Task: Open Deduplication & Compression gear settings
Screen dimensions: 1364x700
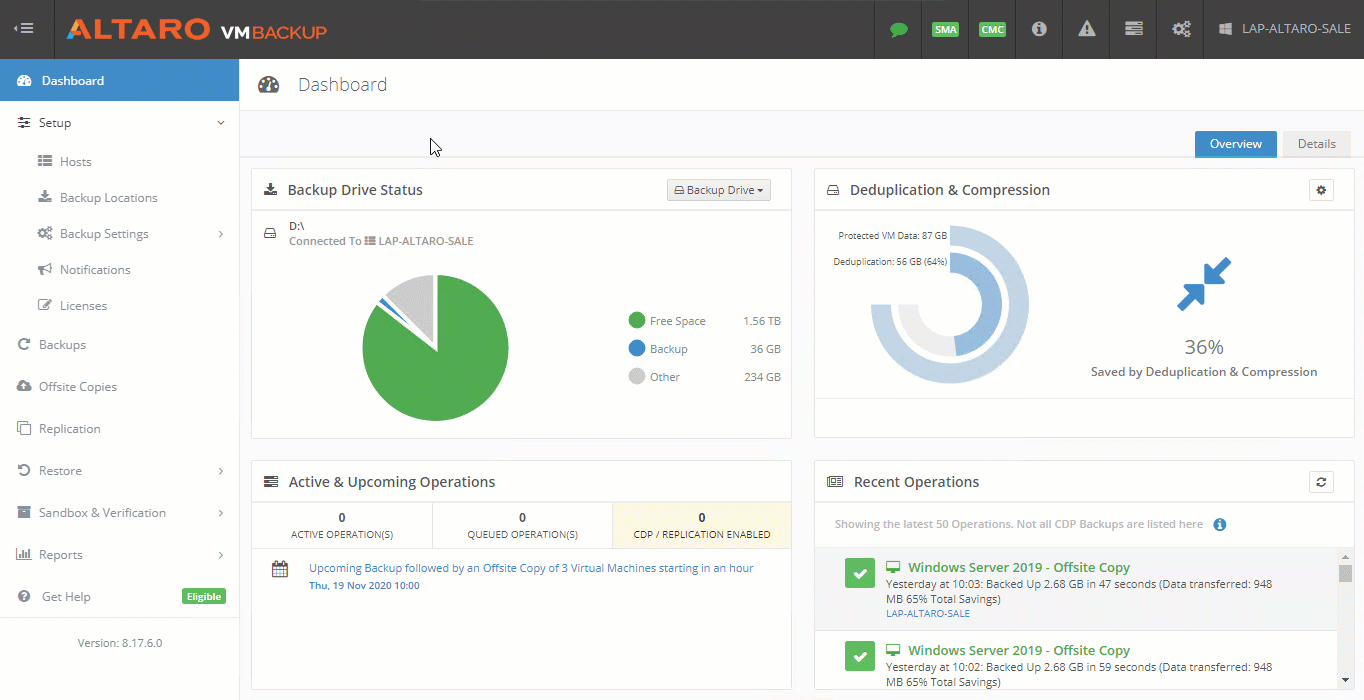Action: coord(1321,190)
